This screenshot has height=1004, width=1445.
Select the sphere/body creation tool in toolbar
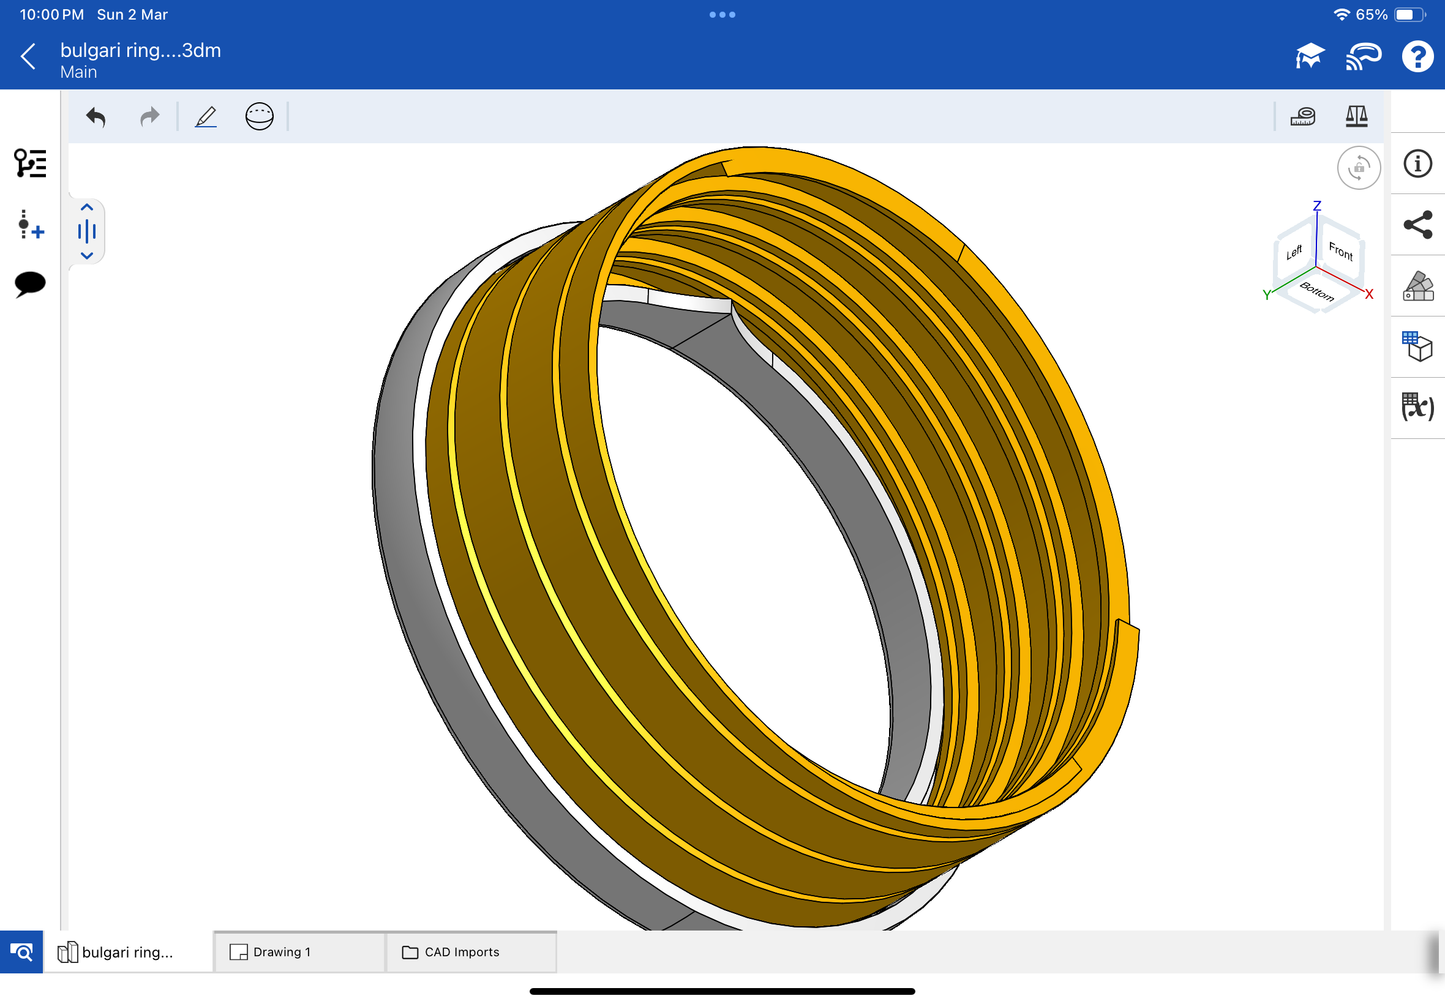tap(259, 116)
